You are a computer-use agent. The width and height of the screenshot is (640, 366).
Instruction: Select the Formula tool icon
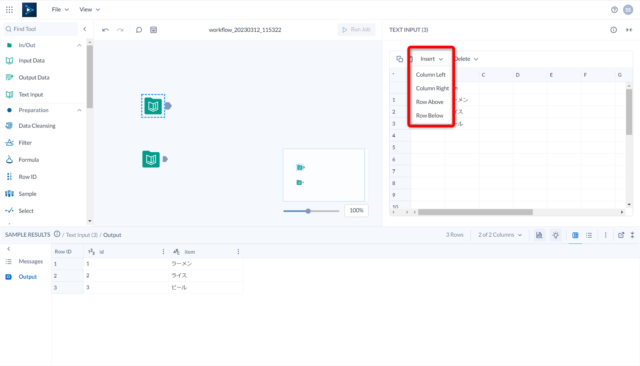[x=9, y=160]
